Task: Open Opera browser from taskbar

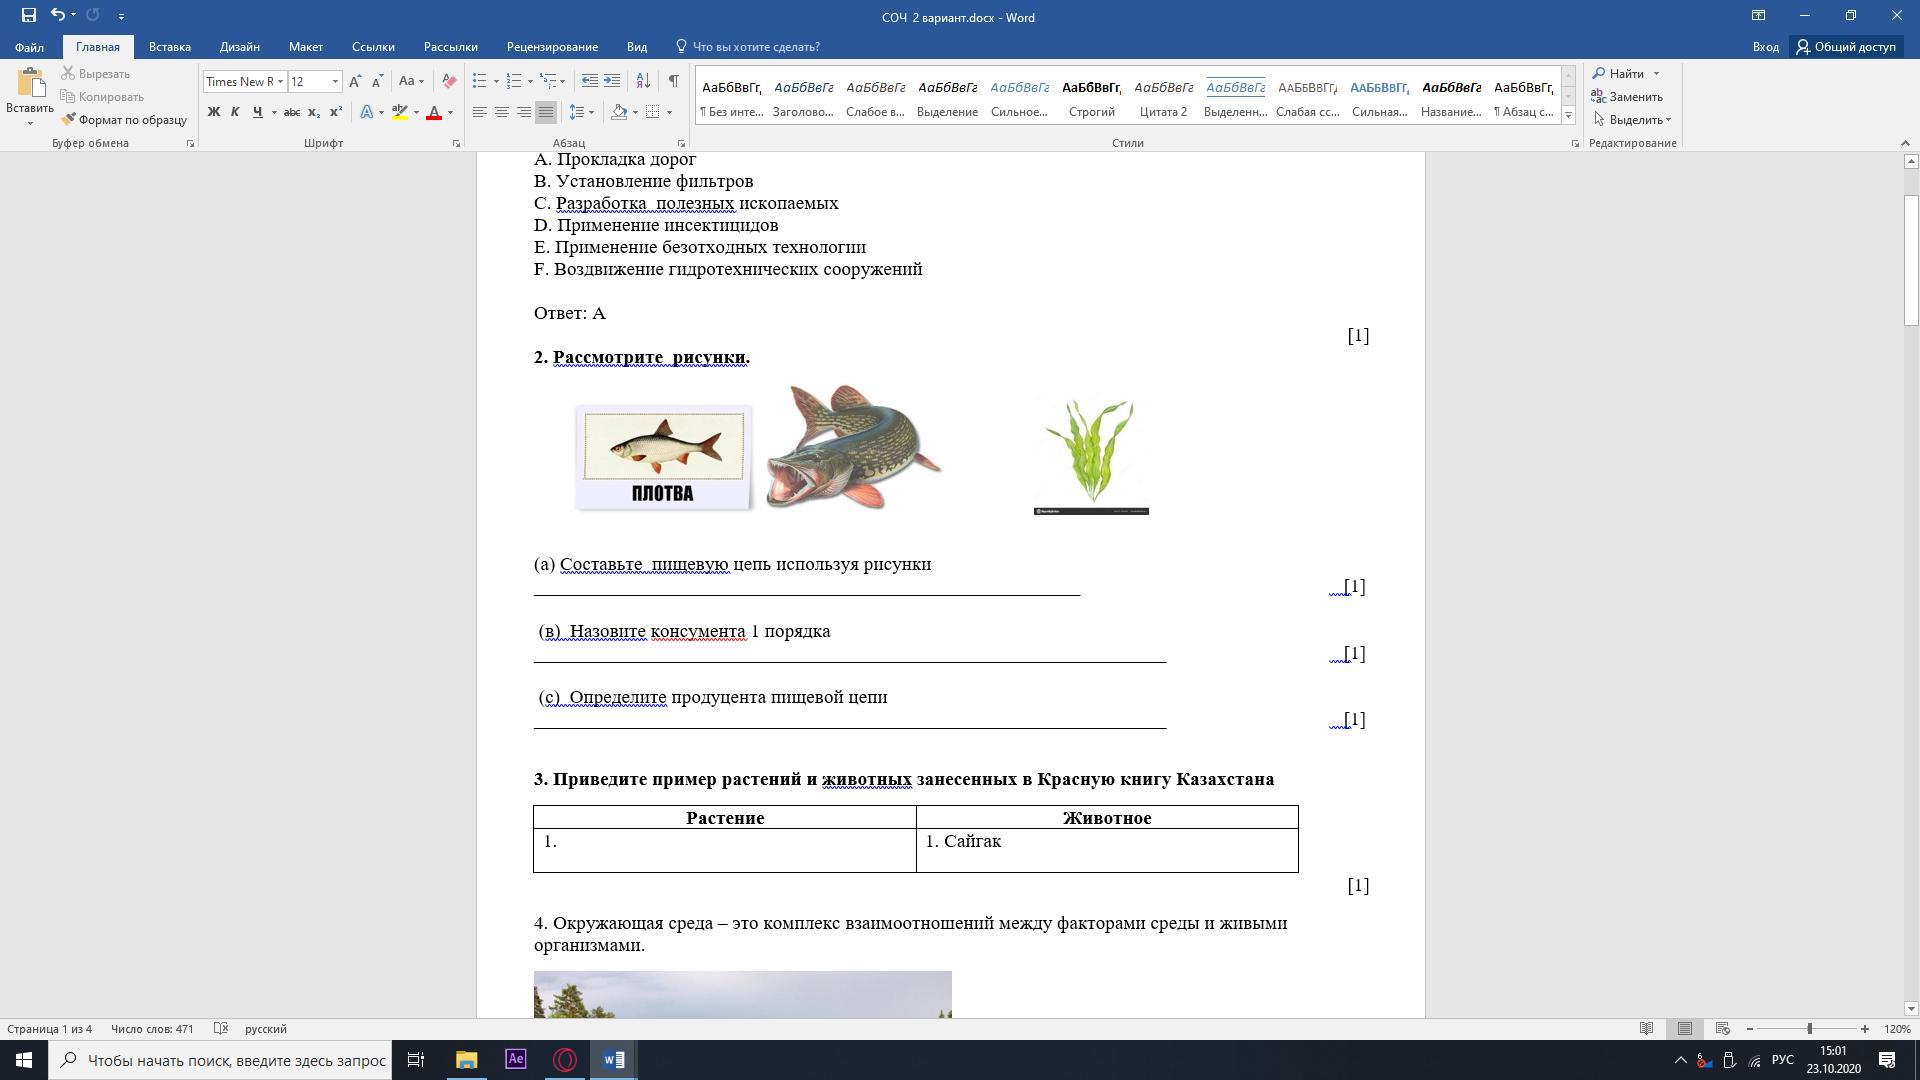Action: tap(565, 1060)
